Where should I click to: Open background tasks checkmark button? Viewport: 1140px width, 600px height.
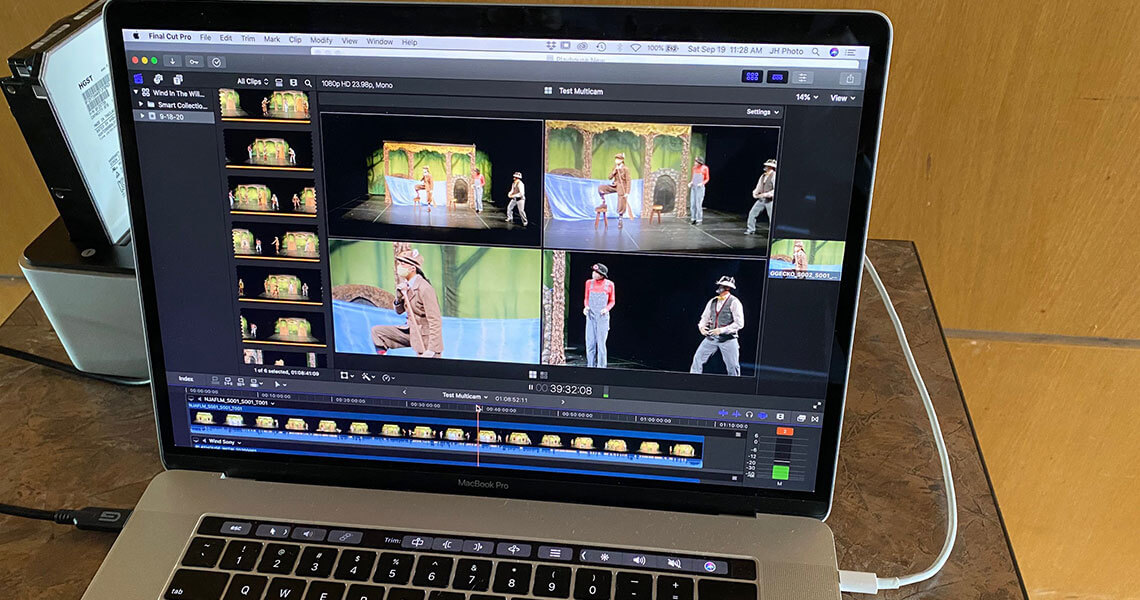point(216,63)
